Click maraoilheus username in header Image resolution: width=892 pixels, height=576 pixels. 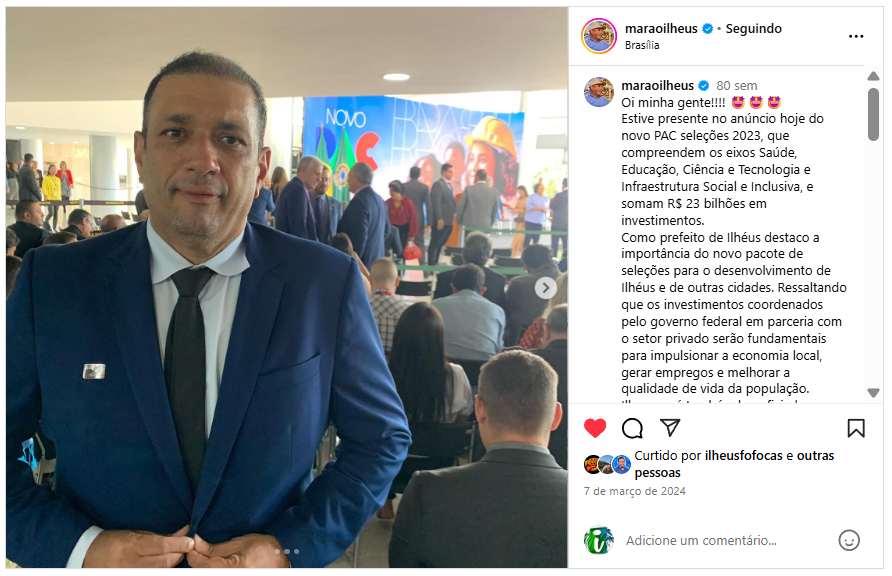tap(661, 28)
